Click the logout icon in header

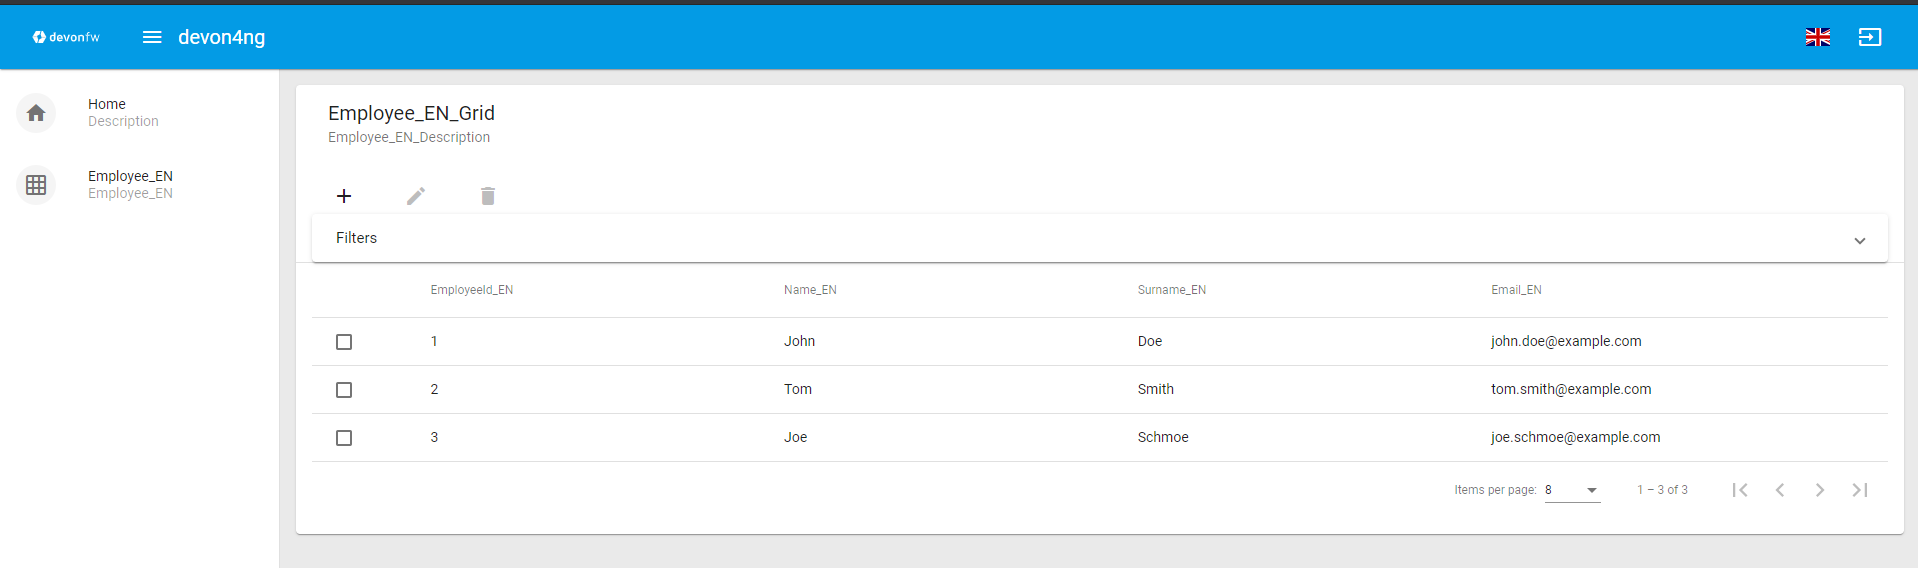click(x=1869, y=37)
